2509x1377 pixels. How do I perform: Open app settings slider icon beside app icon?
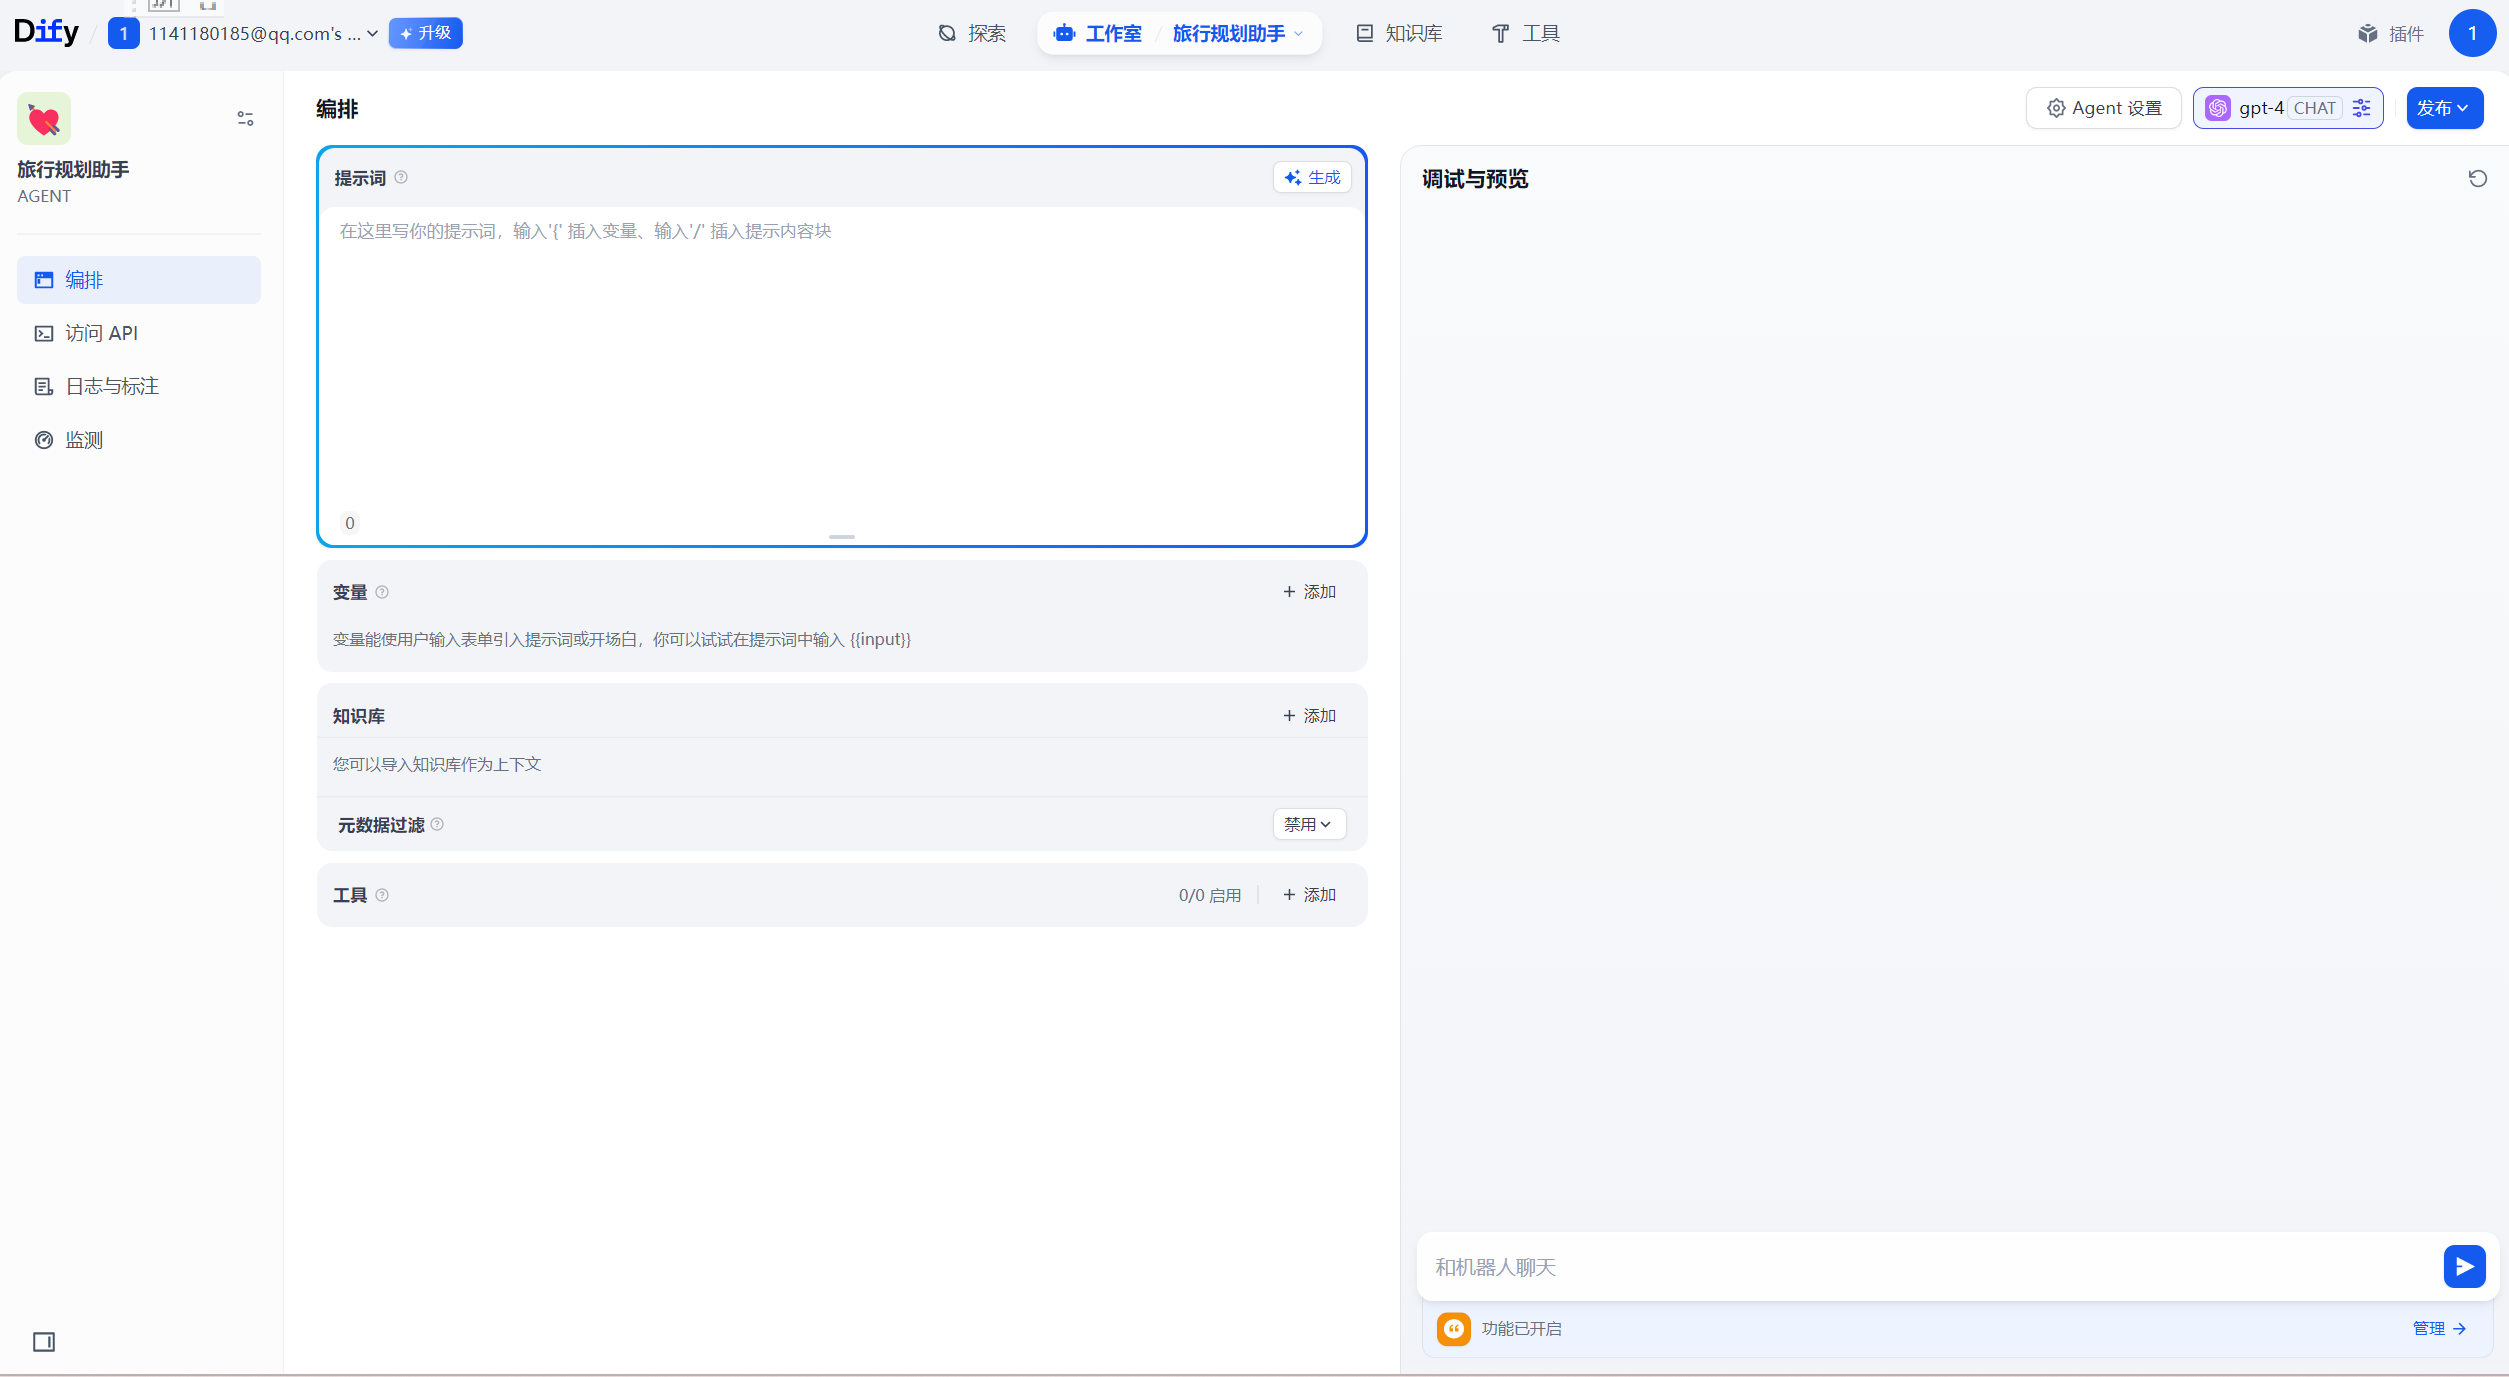(x=245, y=118)
